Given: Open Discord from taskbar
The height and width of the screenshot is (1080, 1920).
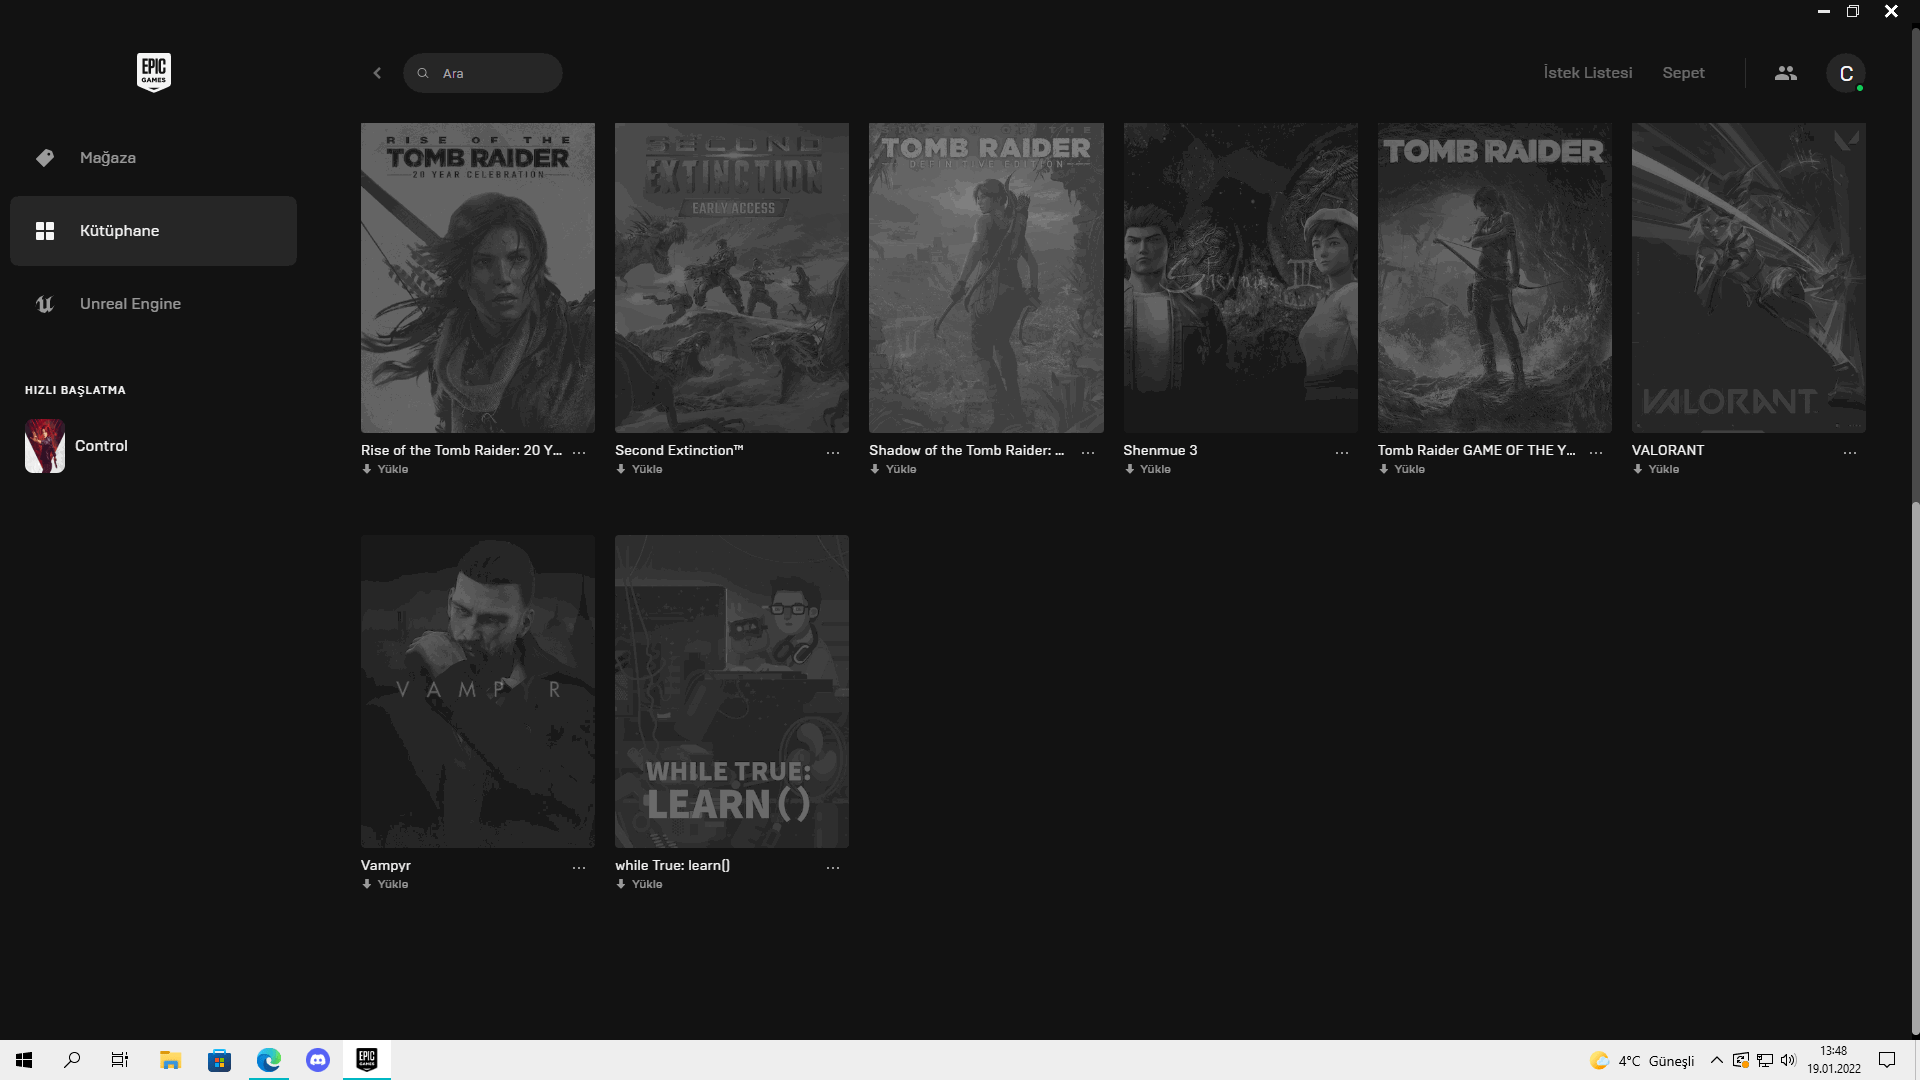Looking at the screenshot, I should tap(318, 1060).
